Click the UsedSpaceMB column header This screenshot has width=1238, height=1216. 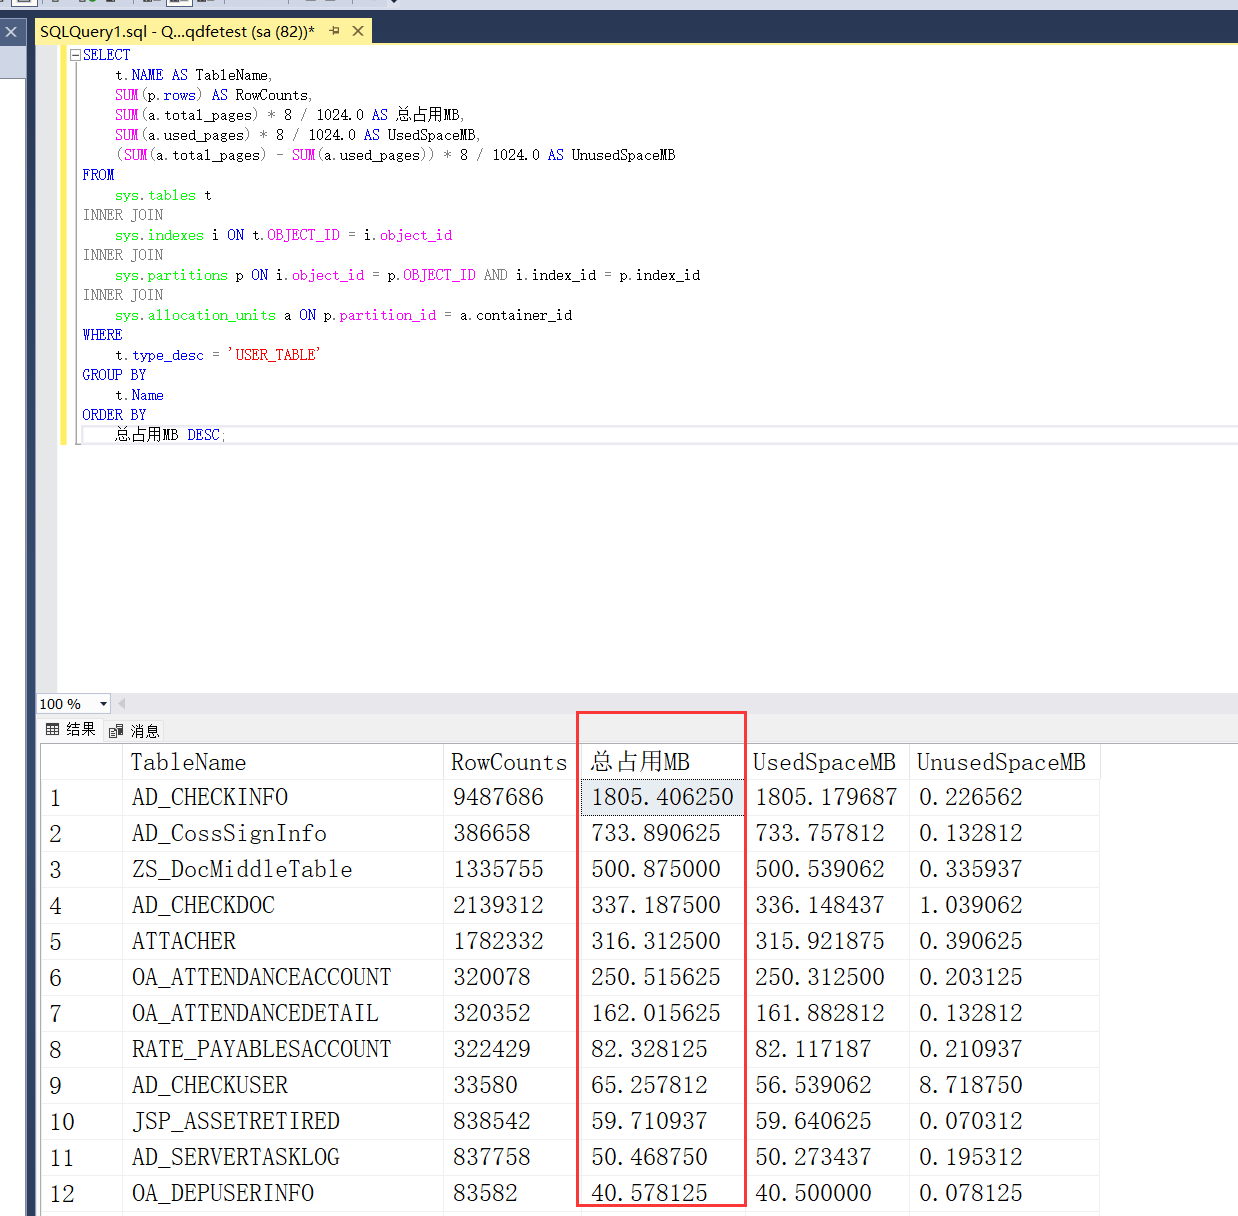coord(827,762)
